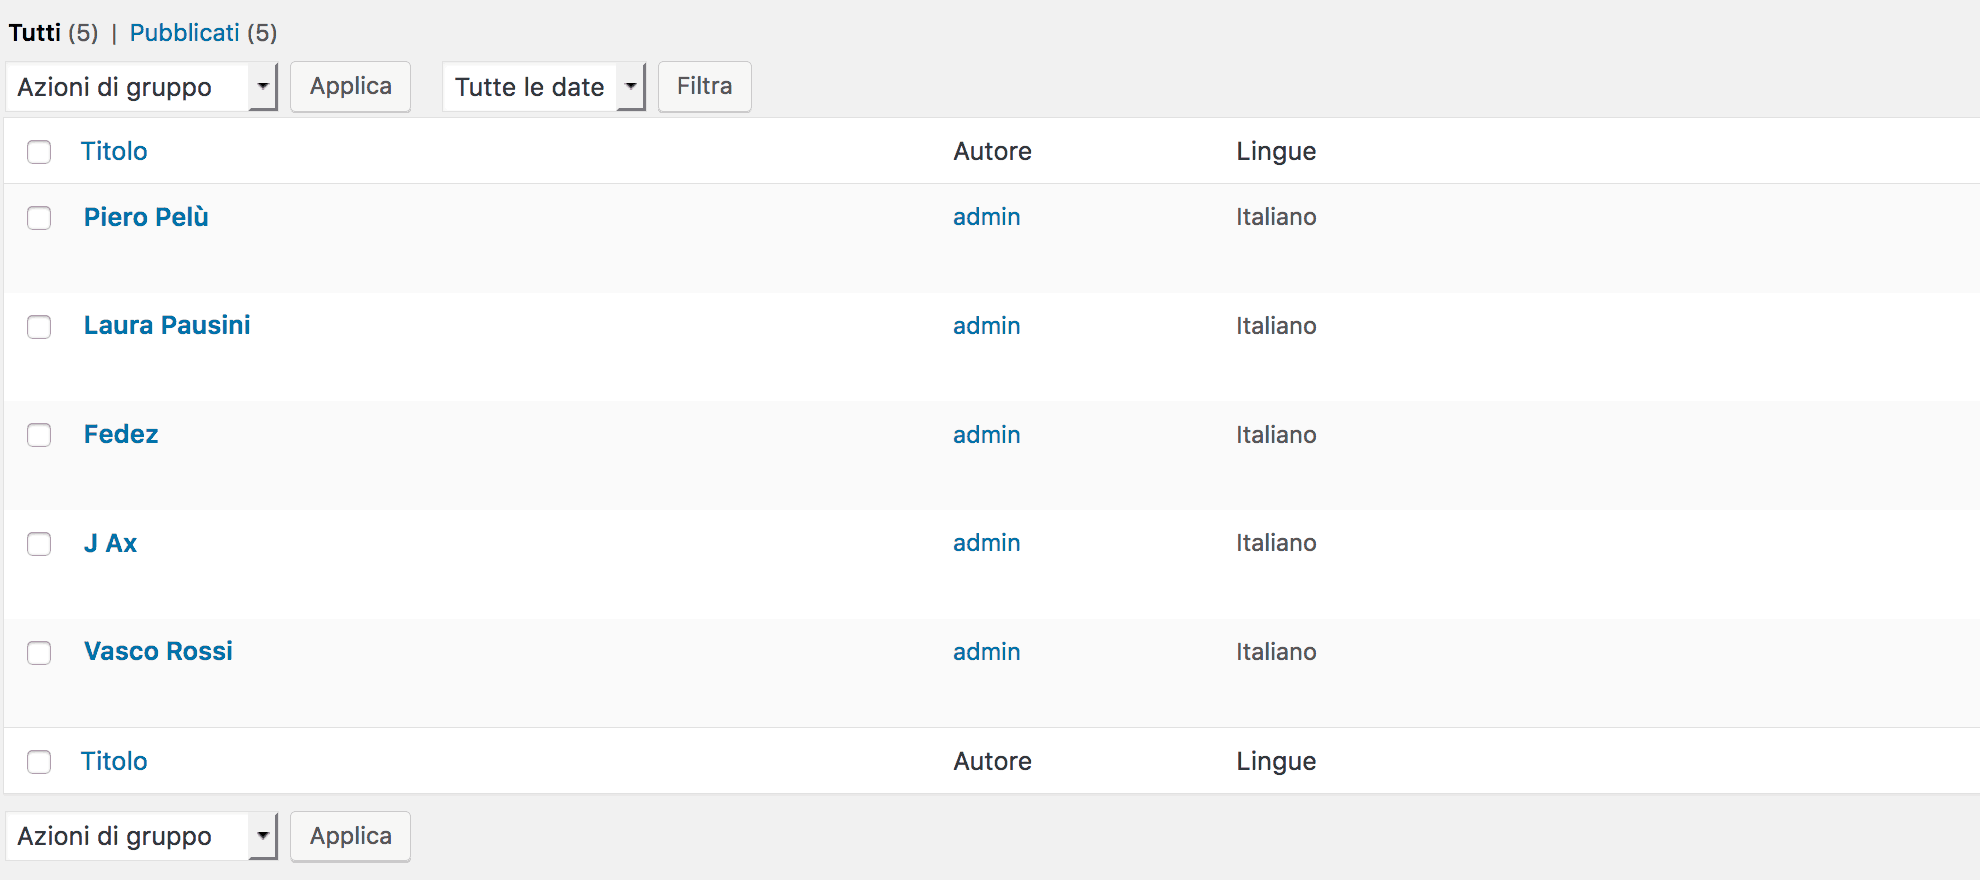Select all rows via bottom footer checkbox
Viewport: 1980px width, 880px height.
39,762
